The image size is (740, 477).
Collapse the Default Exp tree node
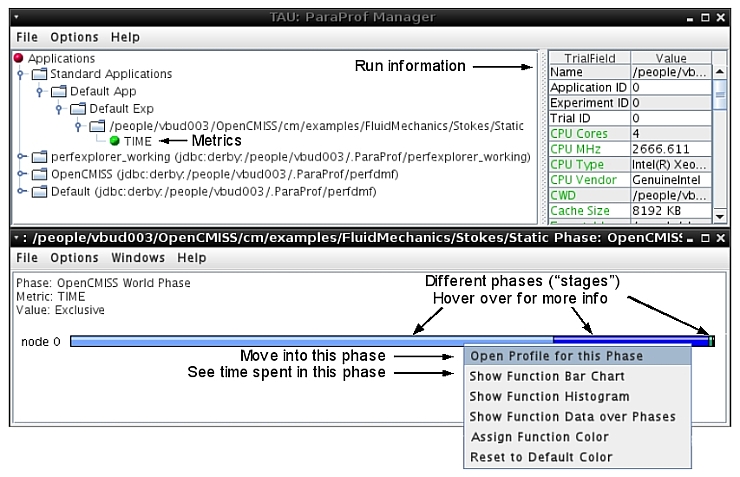[x=59, y=109]
